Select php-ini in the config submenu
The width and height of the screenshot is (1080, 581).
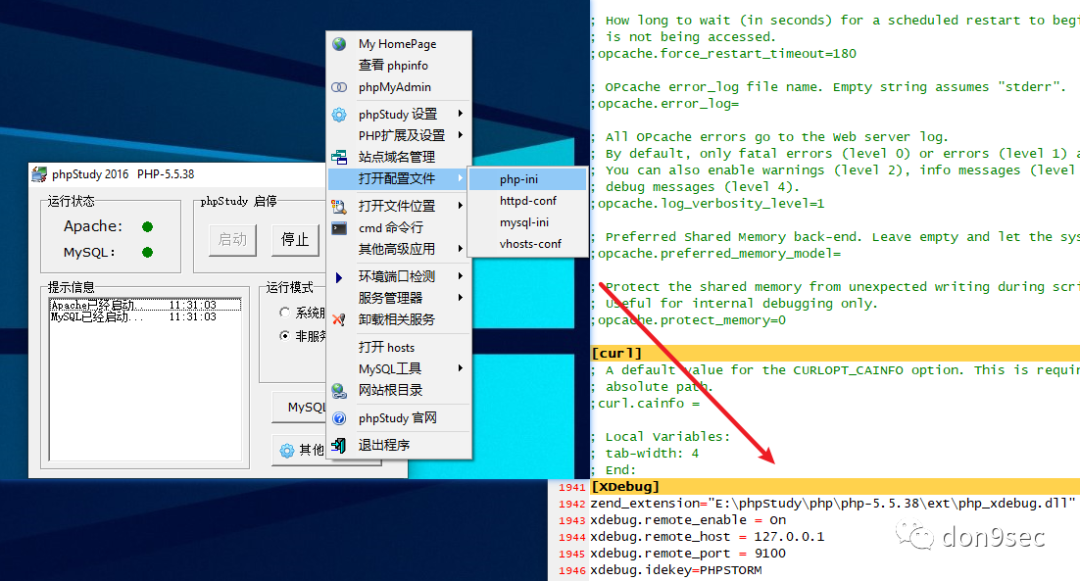tap(528, 179)
